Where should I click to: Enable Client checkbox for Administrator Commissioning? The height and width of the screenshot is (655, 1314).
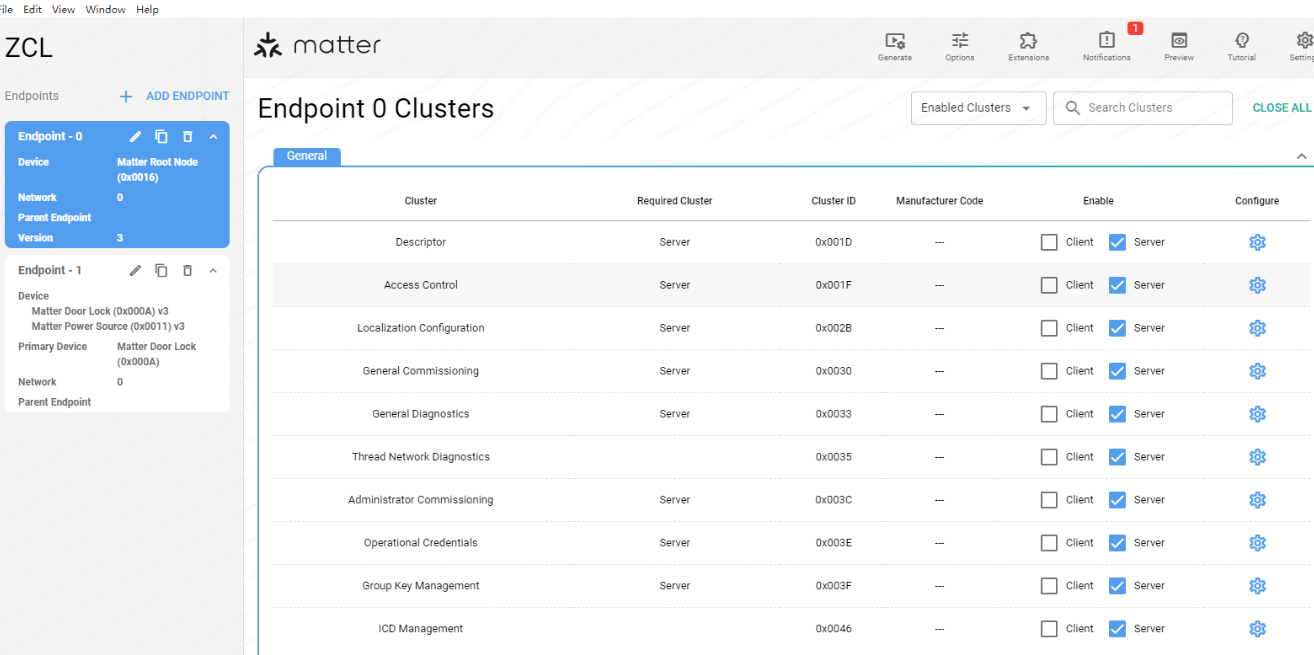click(x=1049, y=500)
